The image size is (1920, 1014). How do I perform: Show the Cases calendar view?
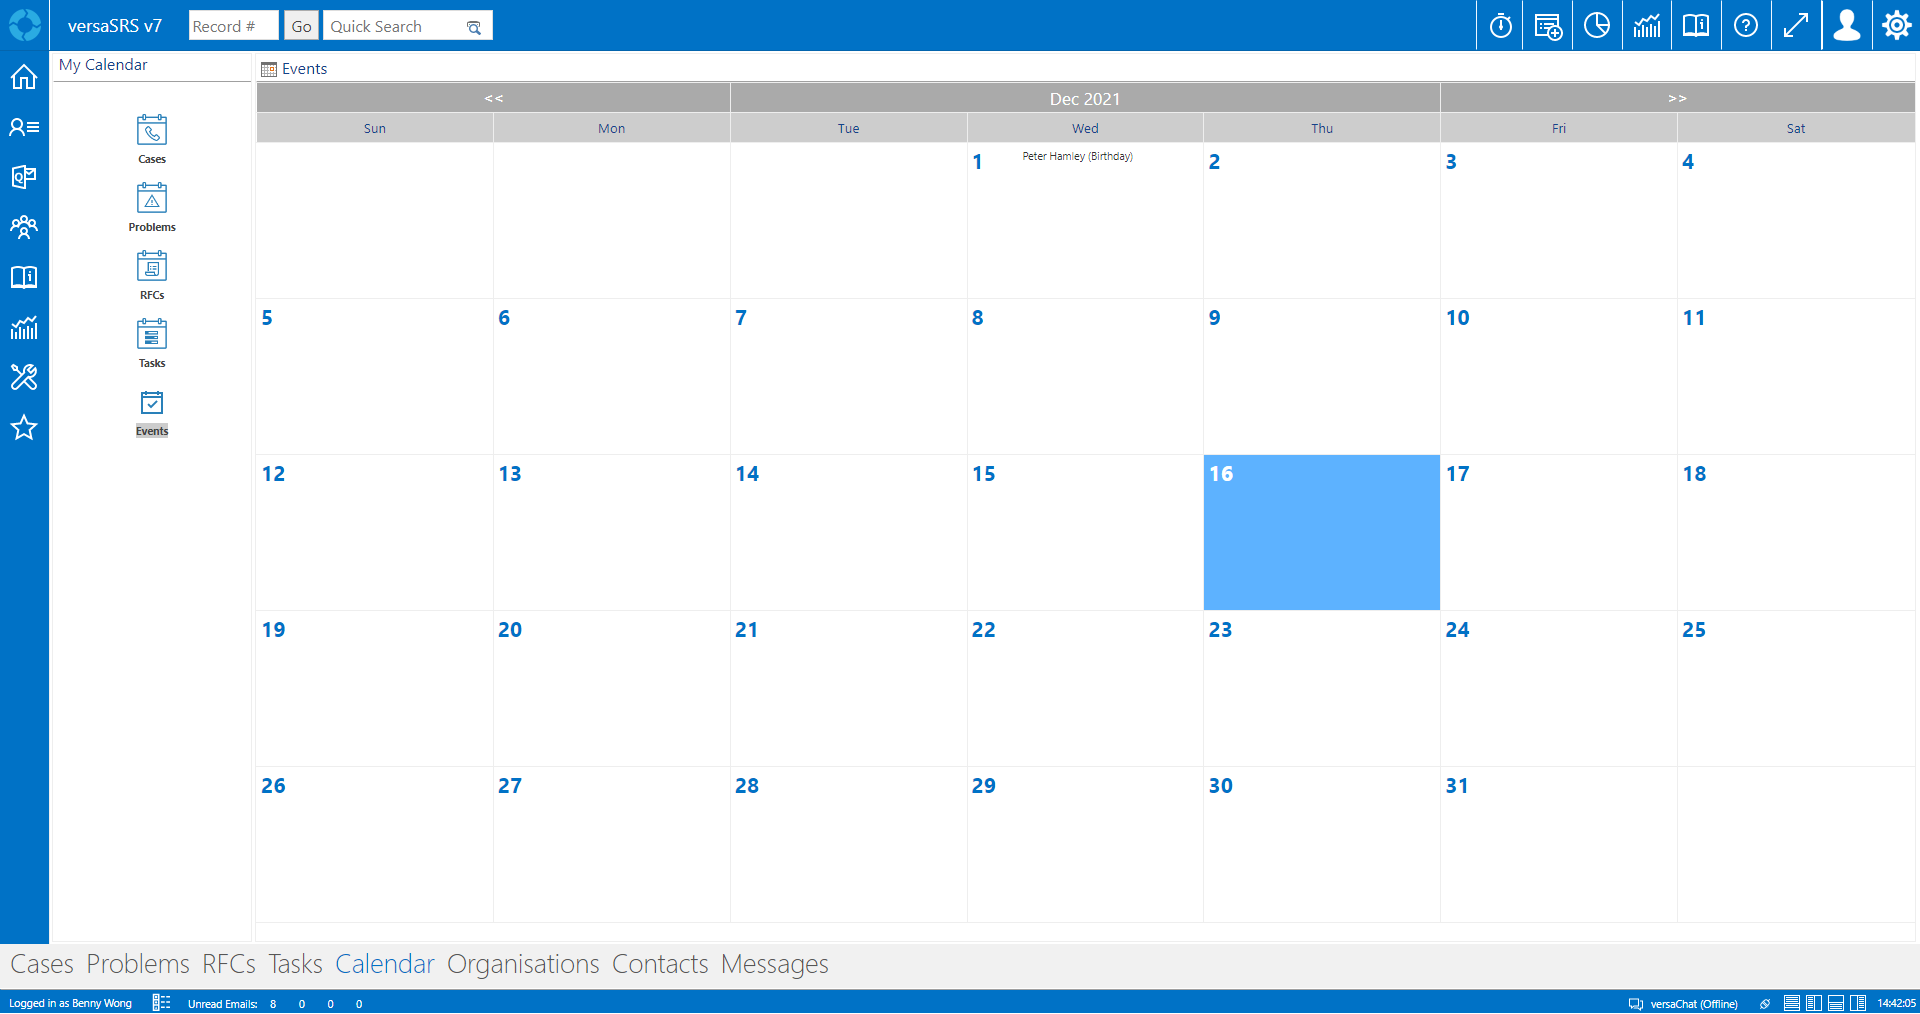[152, 139]
